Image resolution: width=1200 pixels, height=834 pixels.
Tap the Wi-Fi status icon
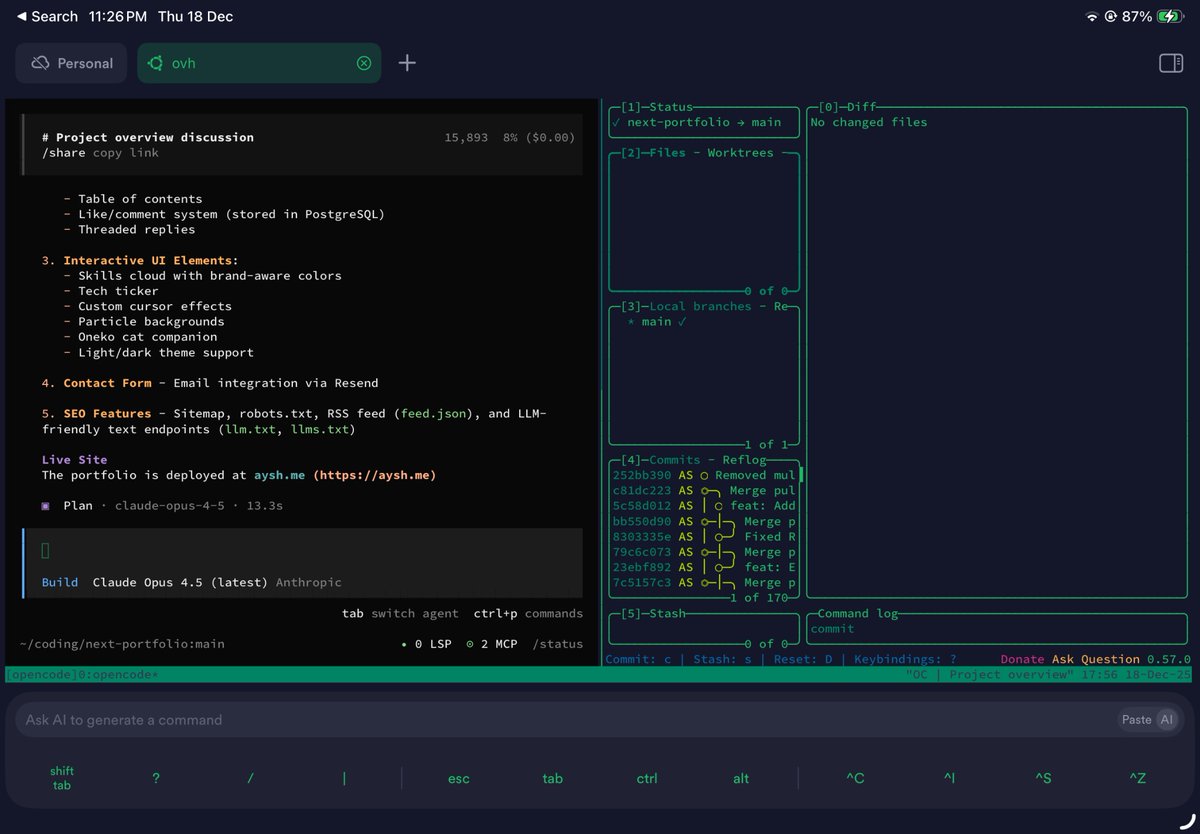pyautogui.click(x=1092, y=16)
